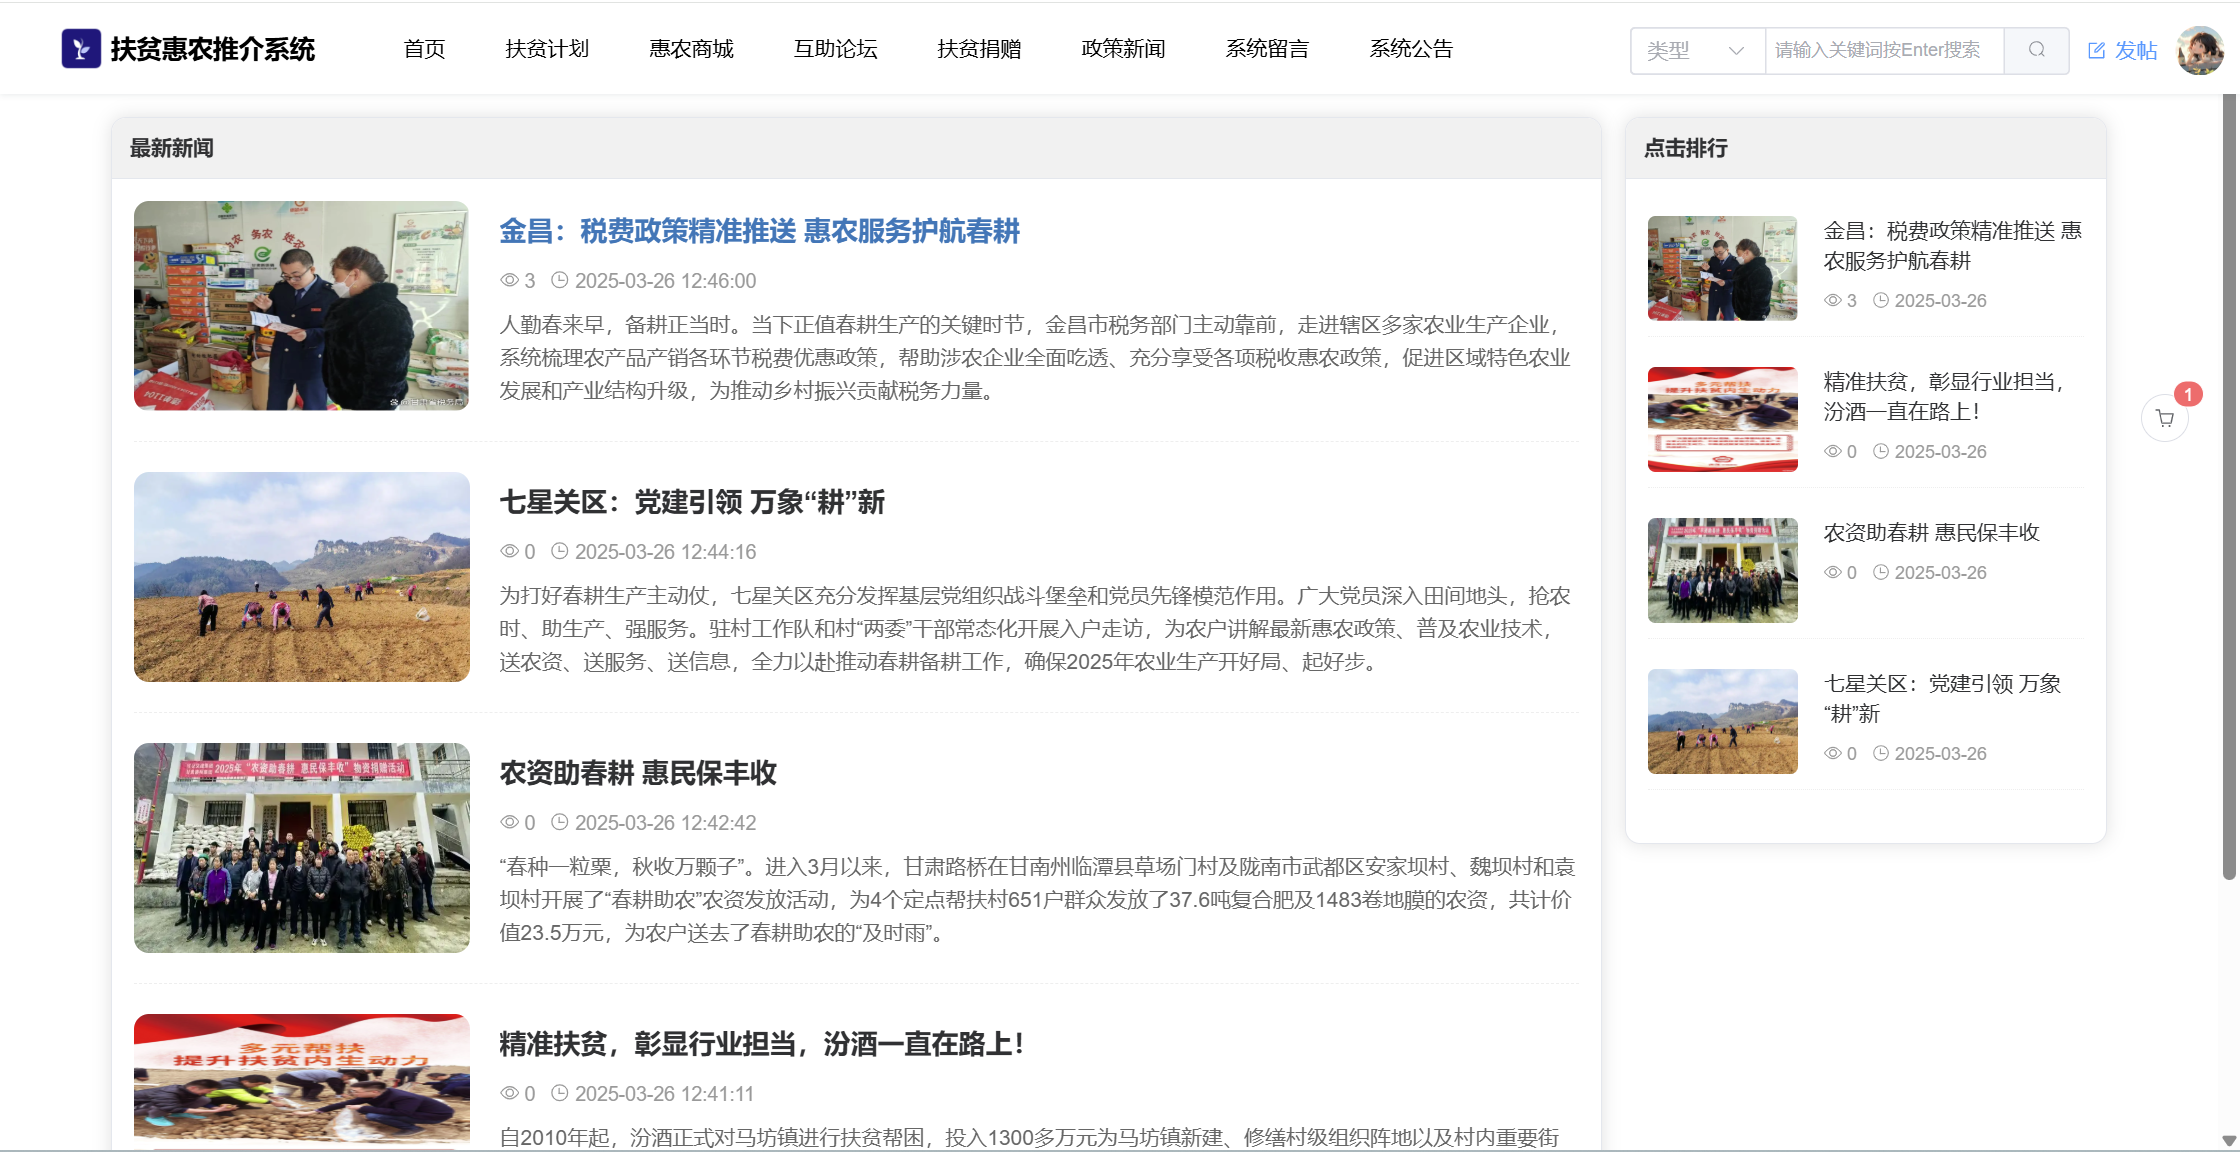Open the 惠农商城 menu item

(x=691, y=49)
